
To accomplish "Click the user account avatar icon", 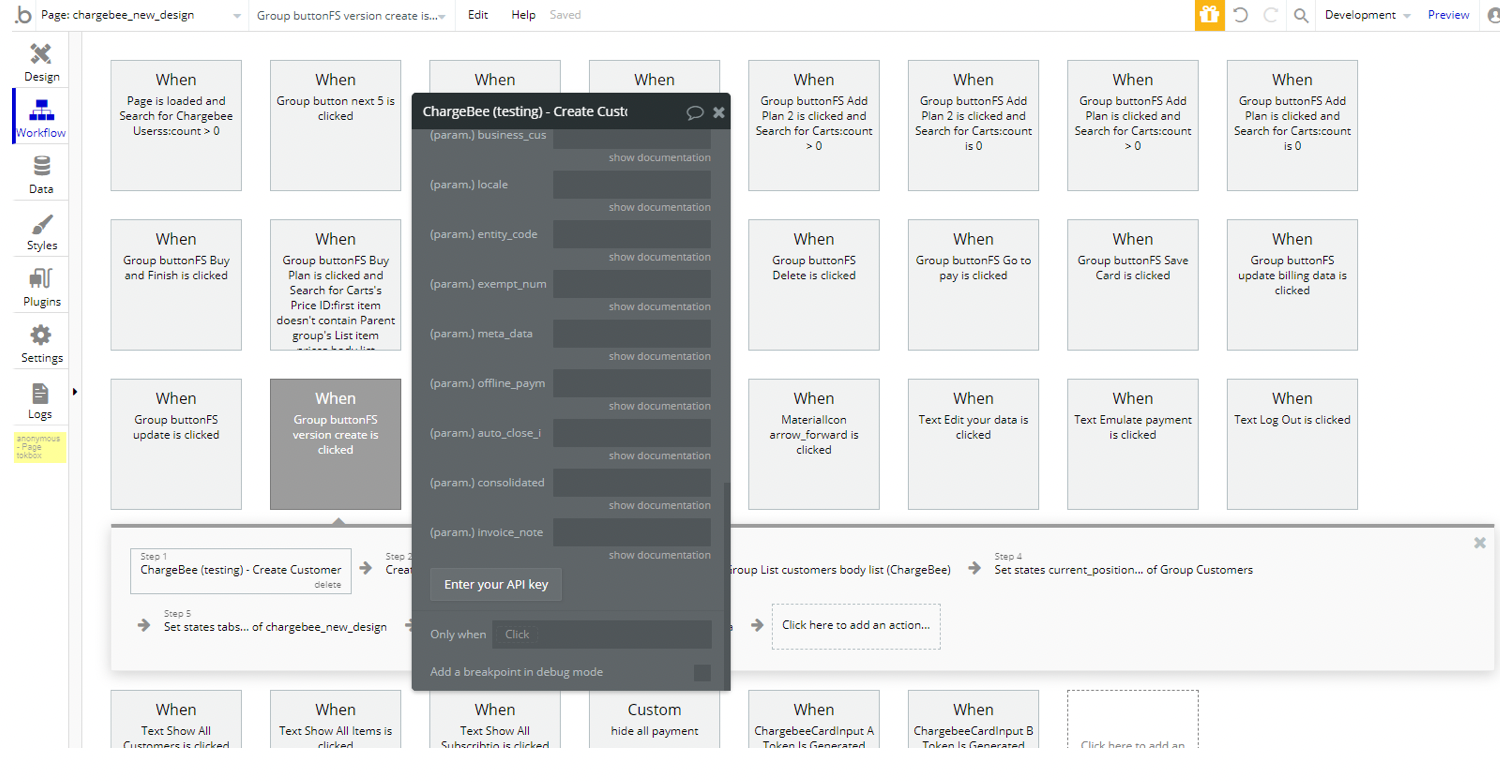I will (x=1493, y=15).
